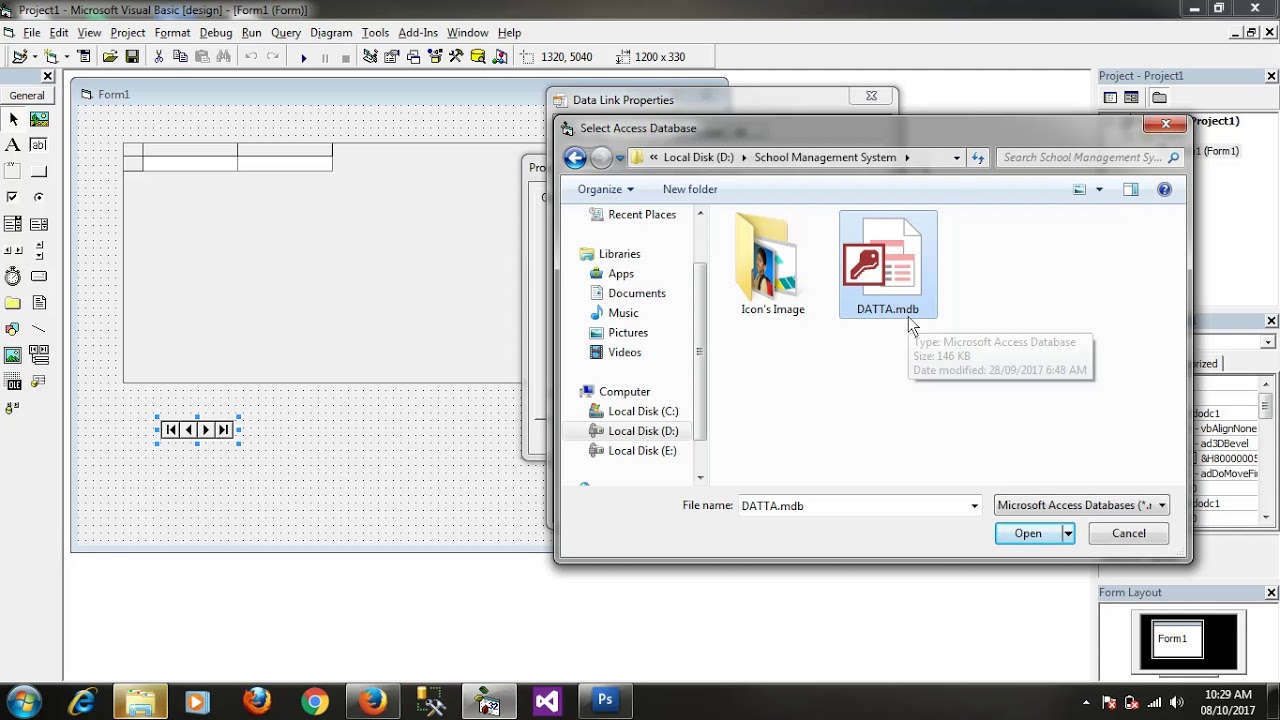Select the Shape control tool
Screen dimensions: 1280x720
pyautogui.click(x=13, y=328)
